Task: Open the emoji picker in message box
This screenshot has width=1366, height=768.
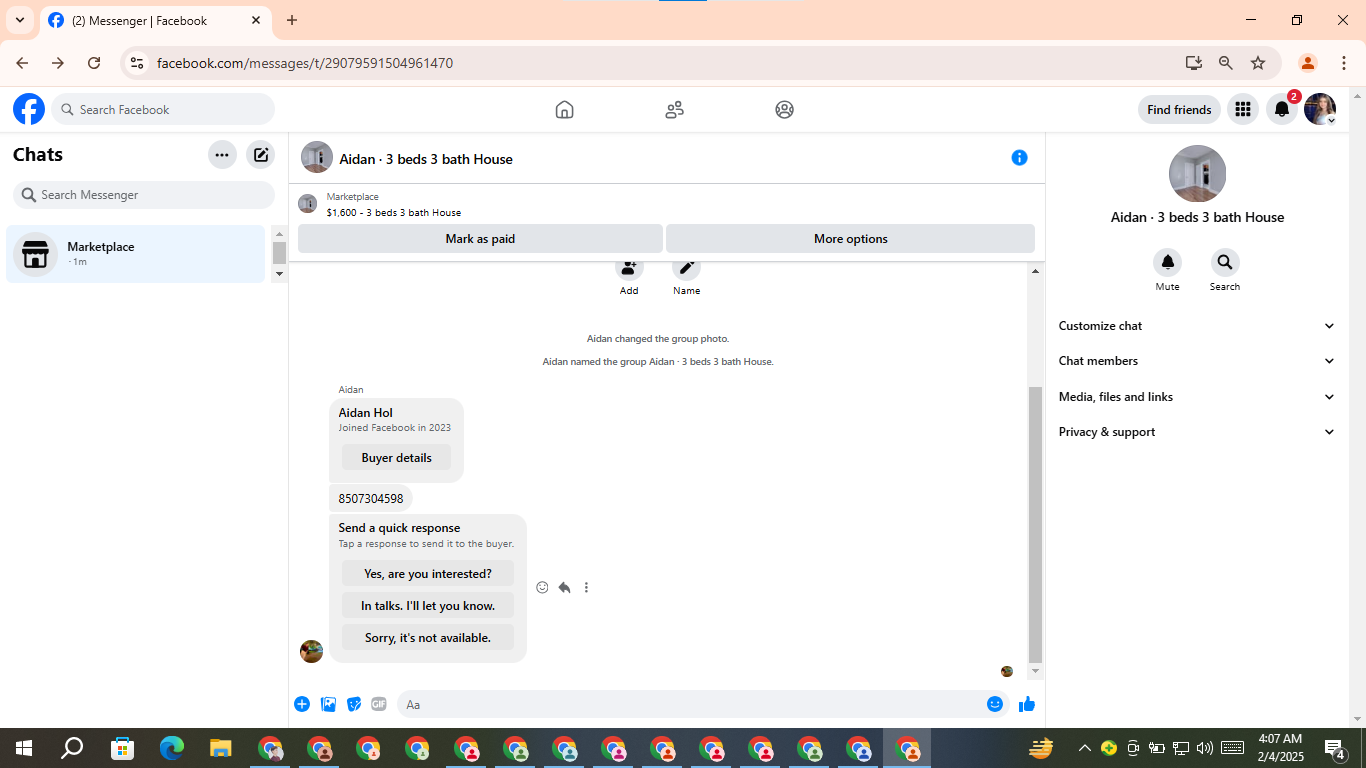Action: (x=995, y=704)
